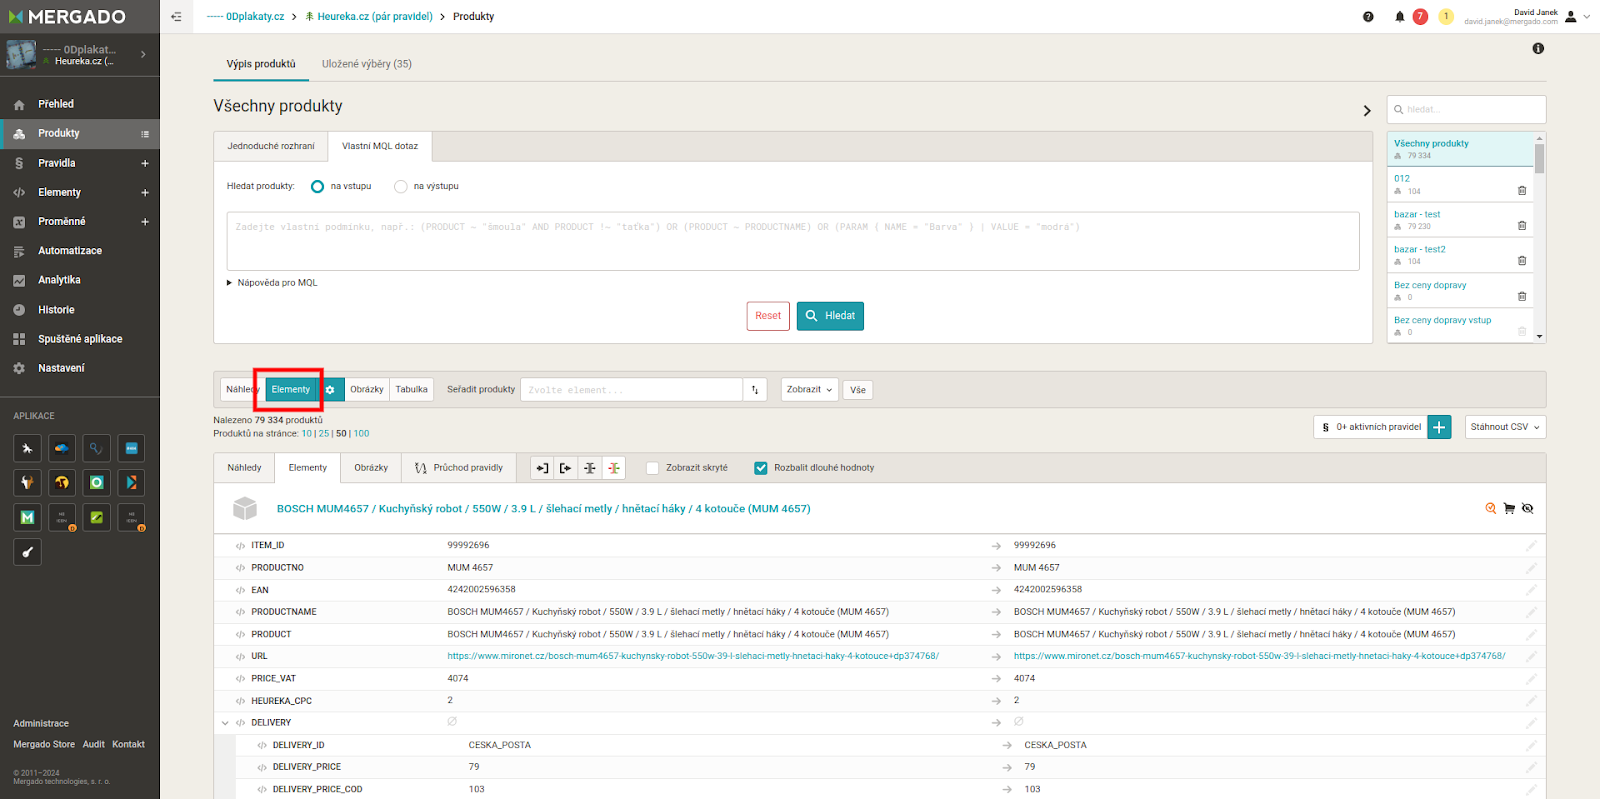
Task: Click the red 7 notification badge
Action: coord(1420,17)
